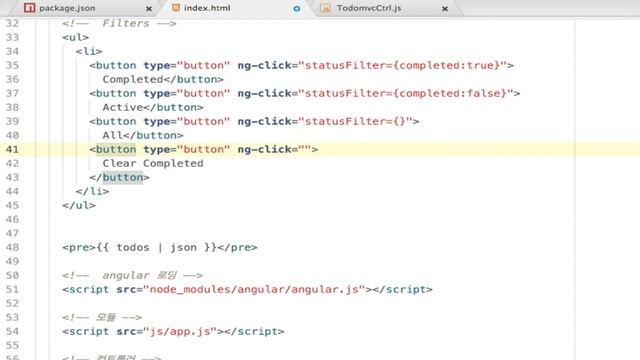The height and width of the screenshot is (360, 640).
Task: Close the package.json tab
Action: pos(149,9)
